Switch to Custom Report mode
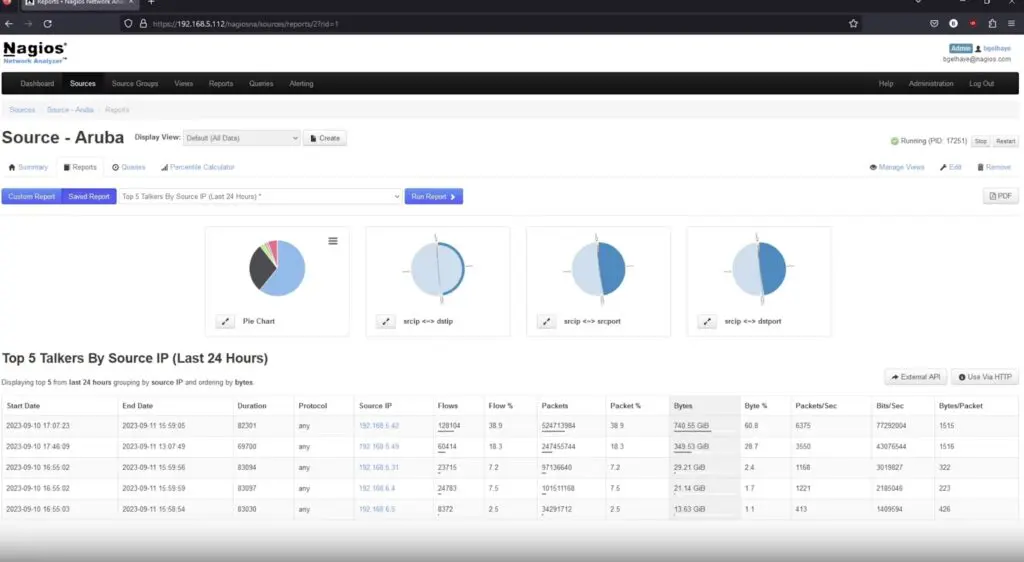The image size is (1024, 562). [32, 197]
